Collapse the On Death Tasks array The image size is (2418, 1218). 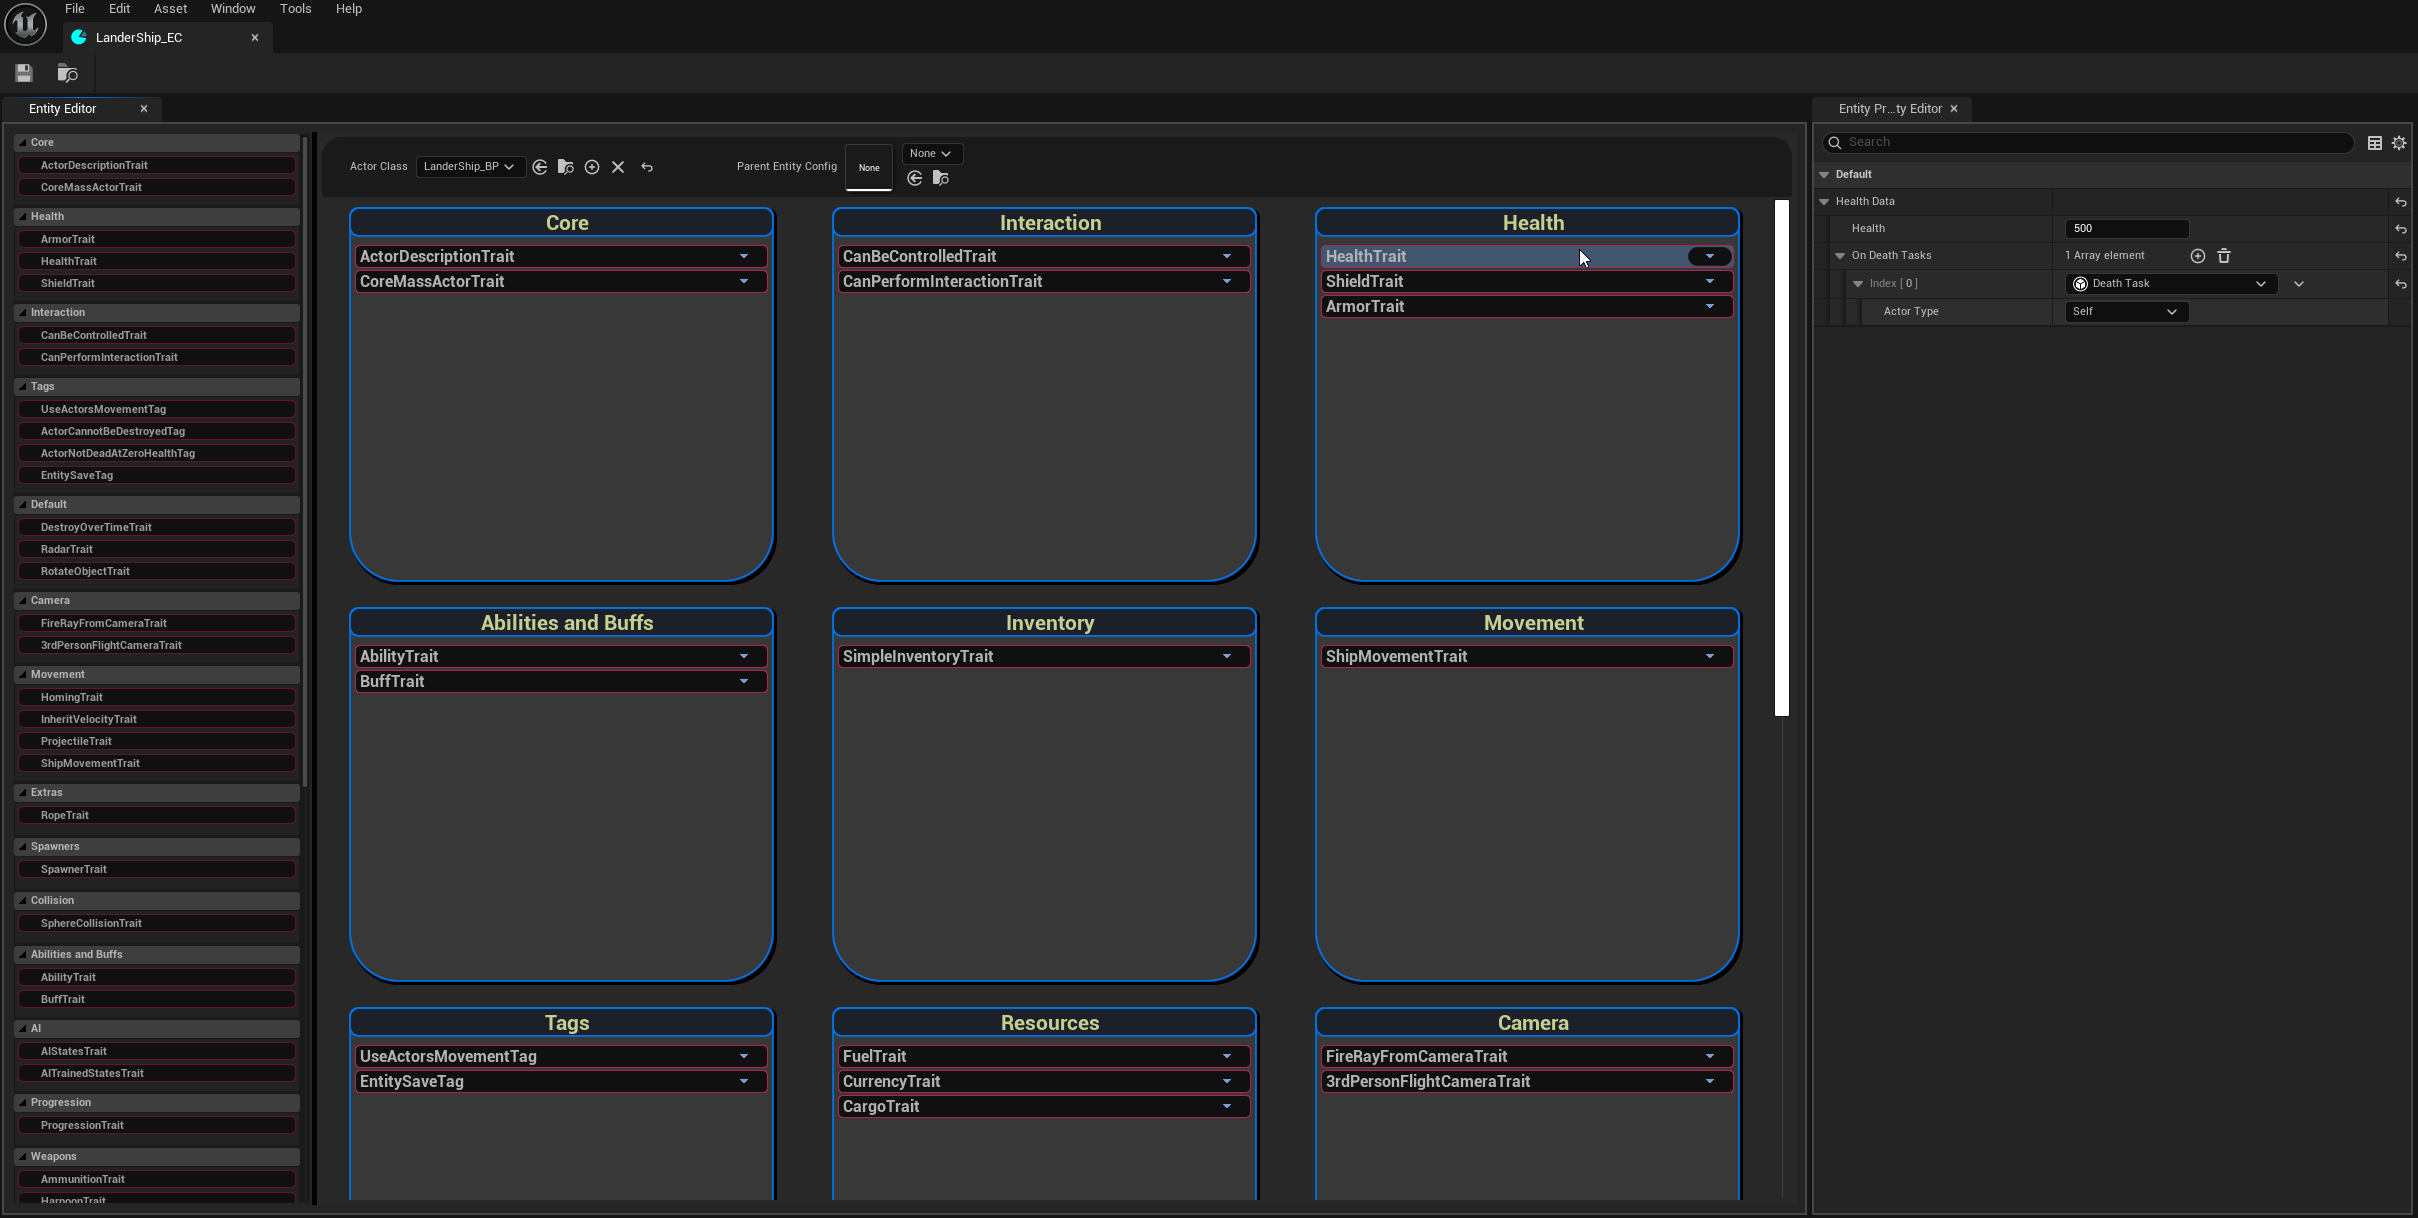1840,256
